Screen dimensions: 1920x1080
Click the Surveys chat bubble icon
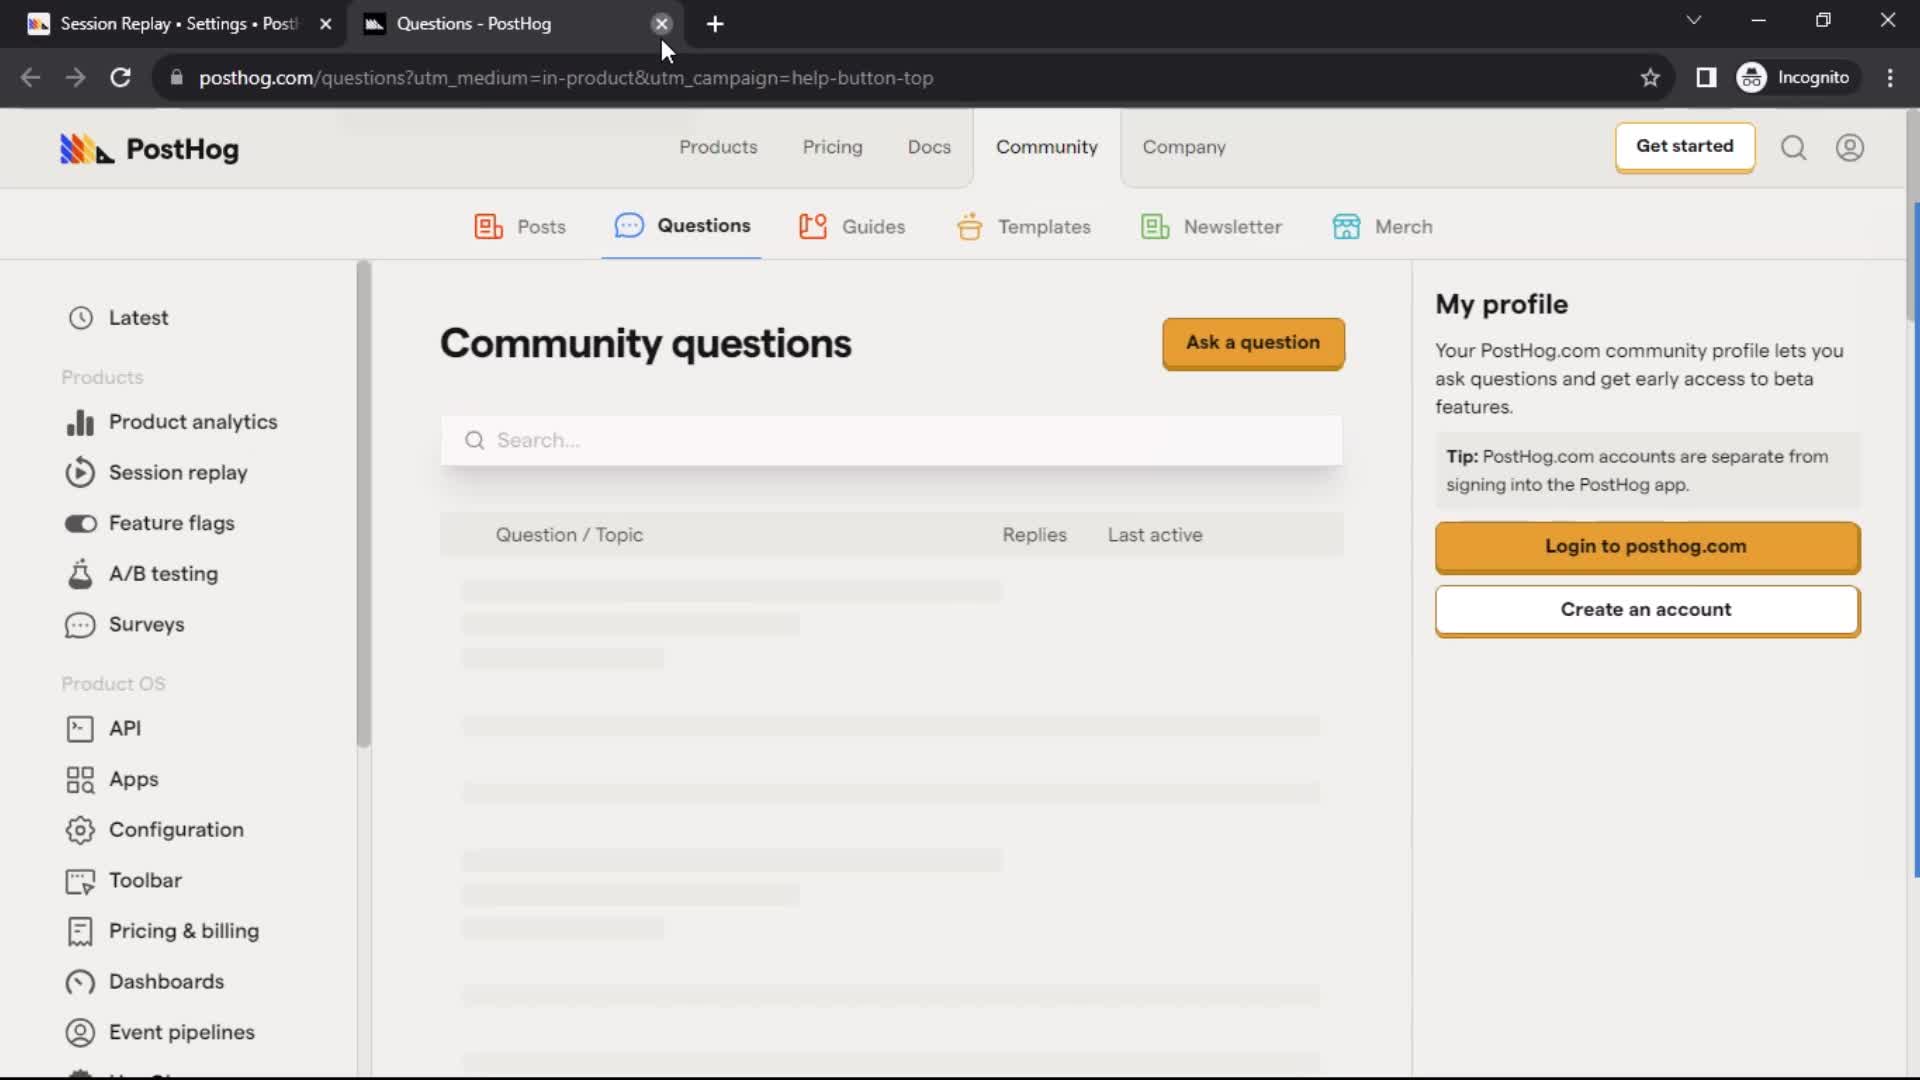(80, 625)
